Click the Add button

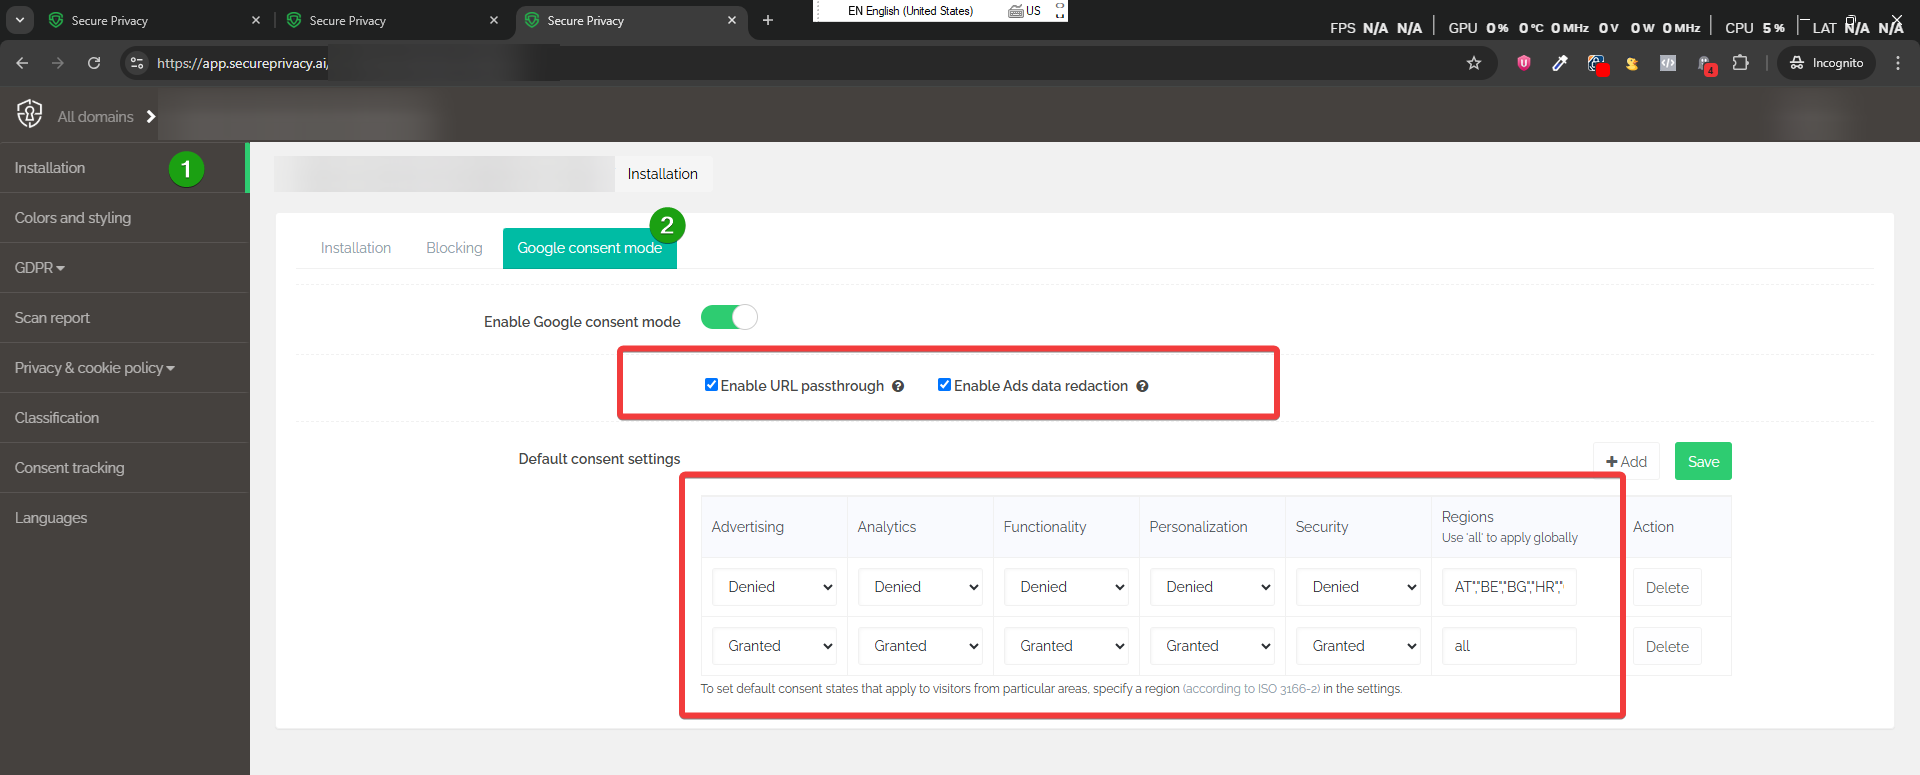1626,461
